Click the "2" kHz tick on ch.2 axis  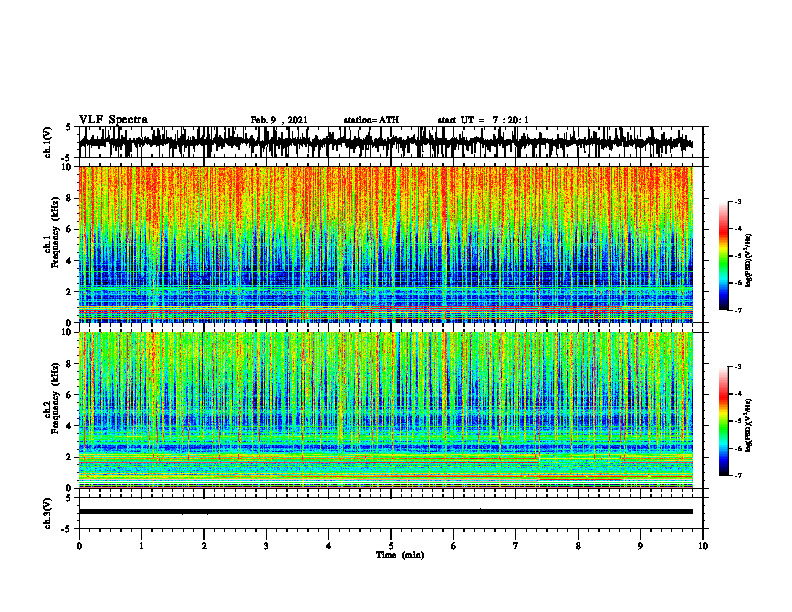coord(69,457)
